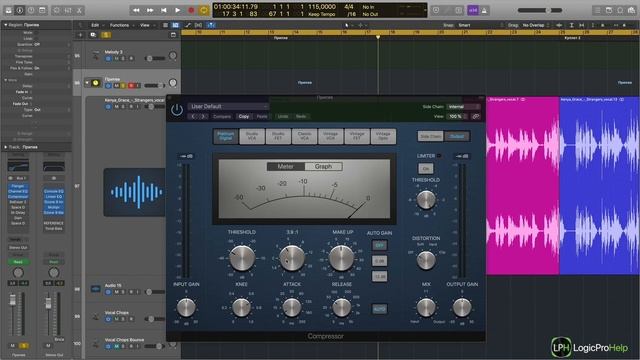Screen dimensions: 640x360
Task: Click Copy in the Compressor header
Action: (244, 117)
